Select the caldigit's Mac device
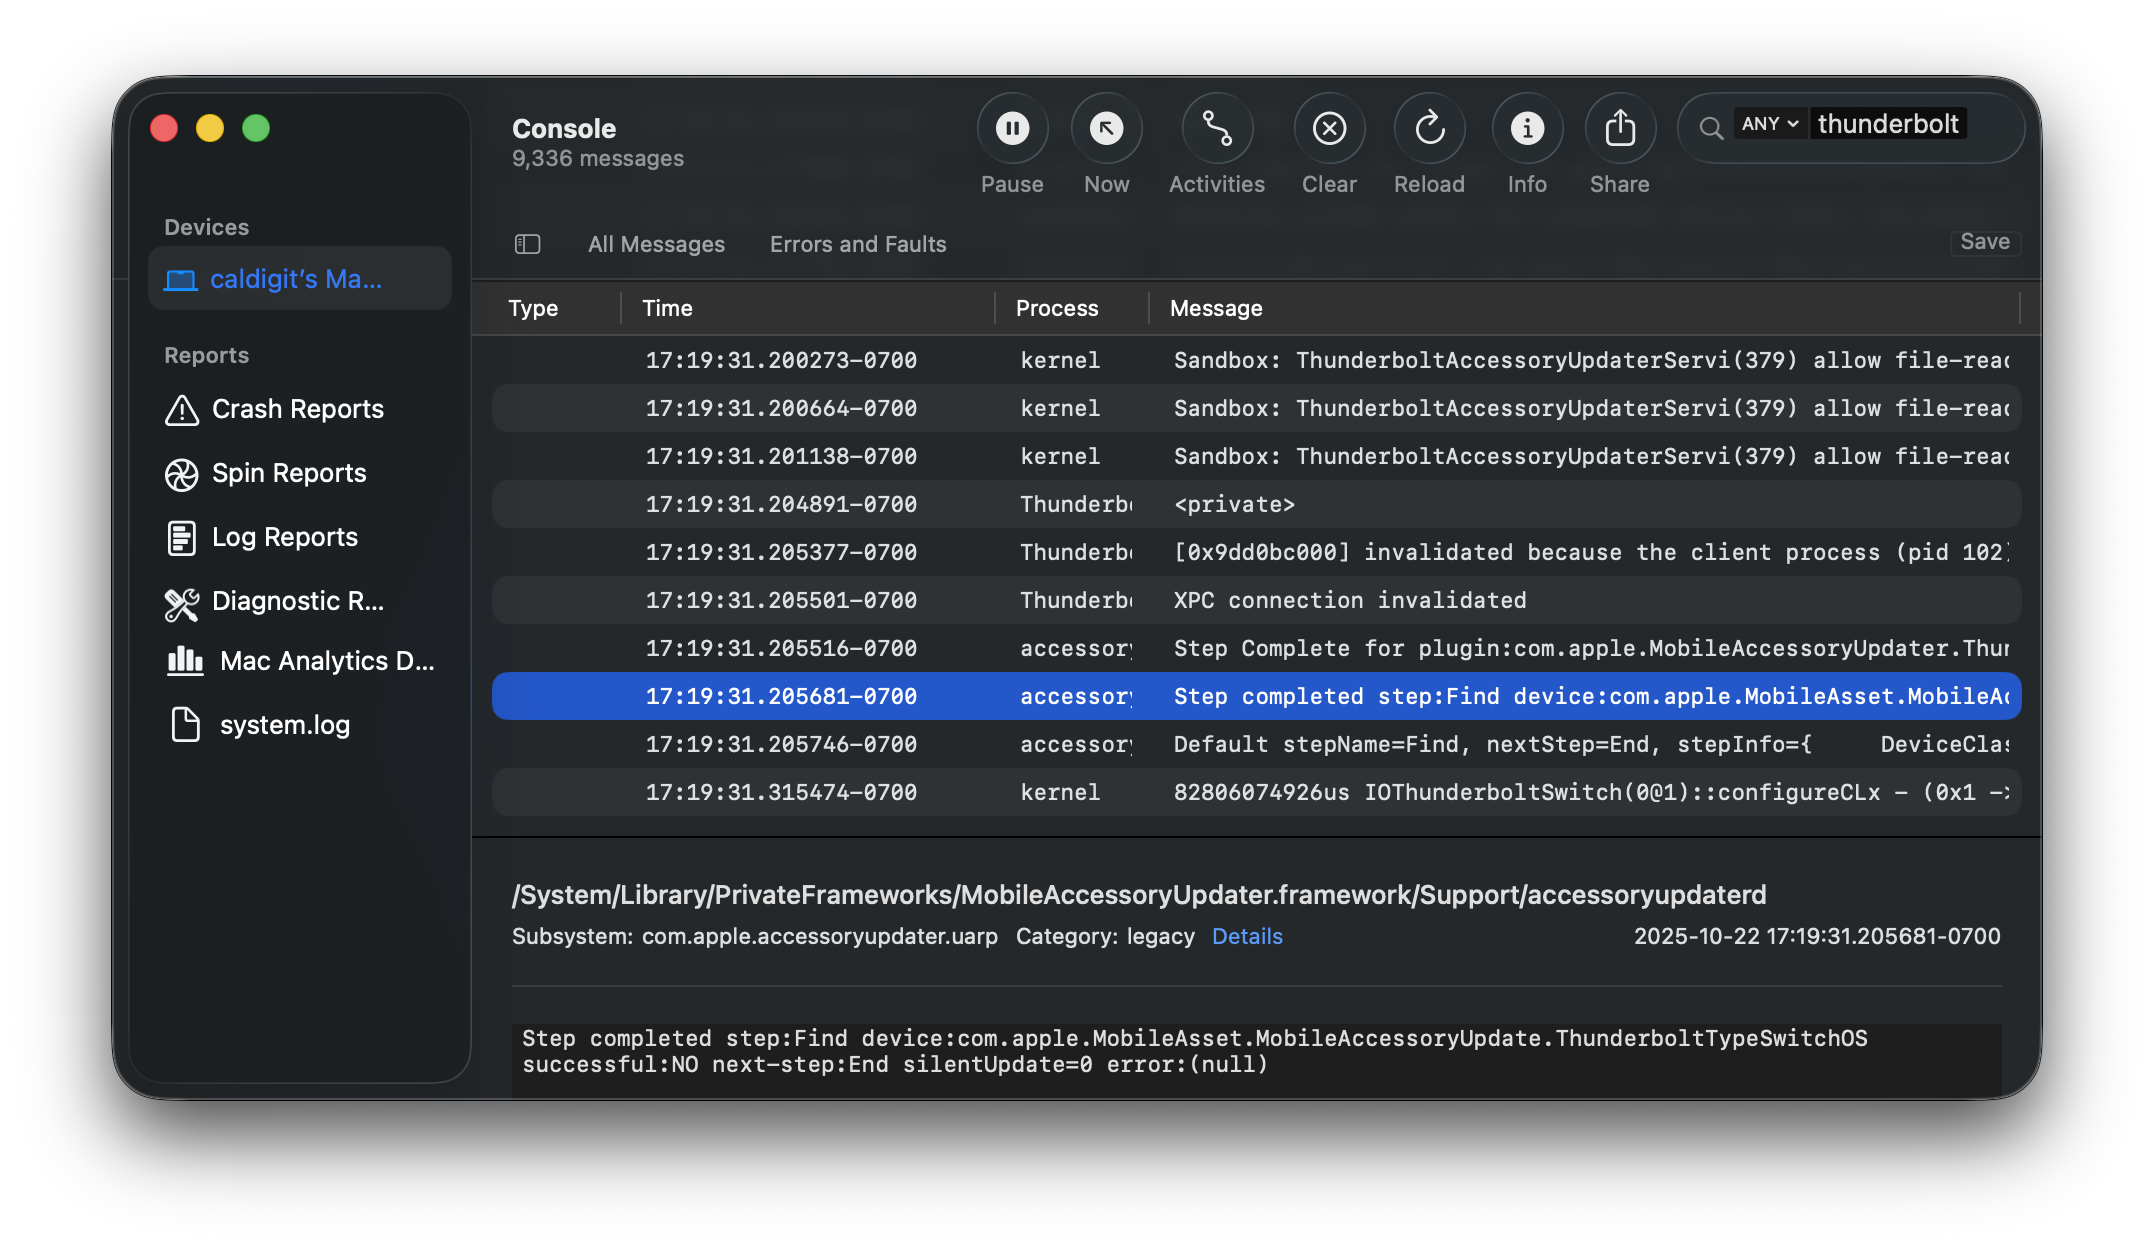Image resolution: width=2154 pixels, height=1248 pixels. (295, 279)
